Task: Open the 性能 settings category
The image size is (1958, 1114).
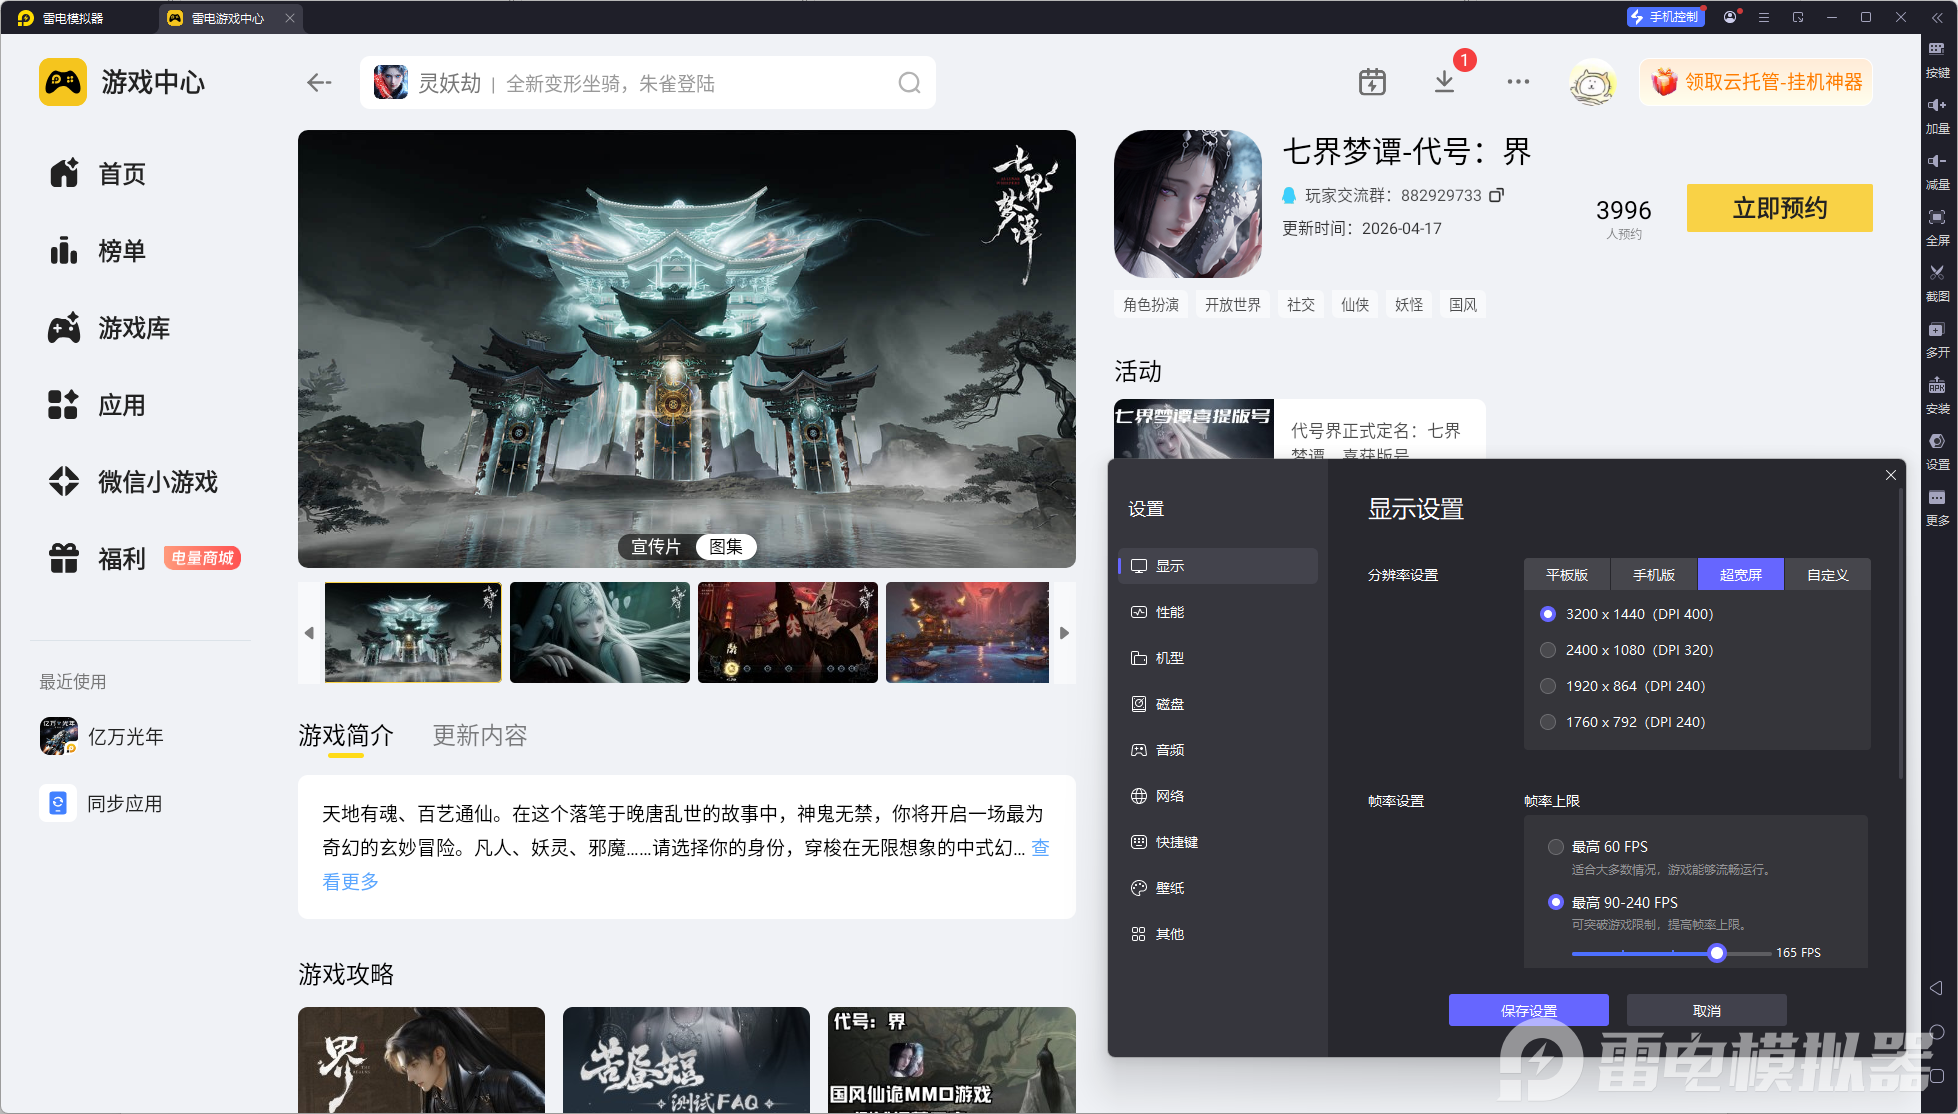Action: [1169, 612]
